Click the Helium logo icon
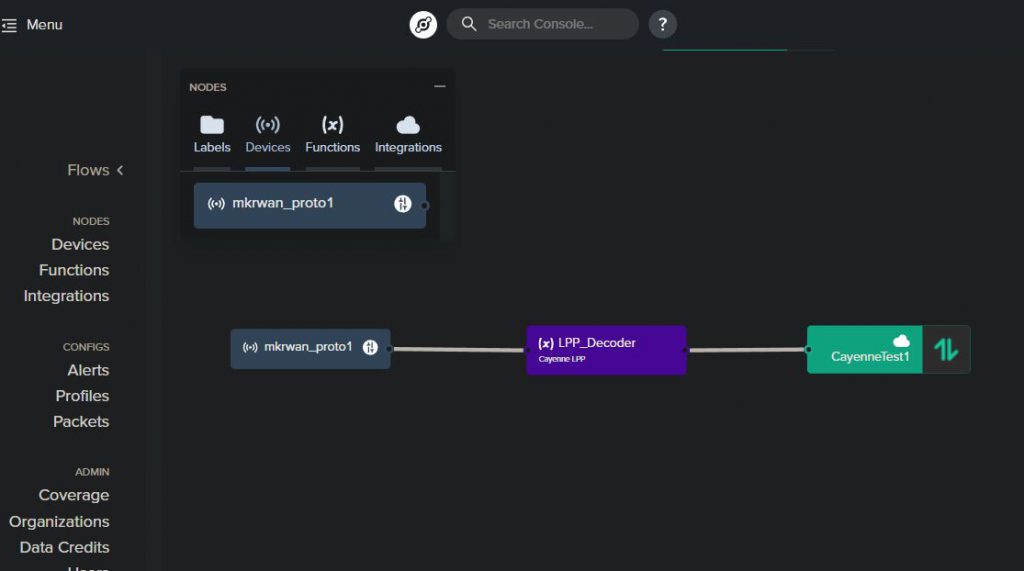Viewport: 1024px width, 571px height. (x=423, y=25)
